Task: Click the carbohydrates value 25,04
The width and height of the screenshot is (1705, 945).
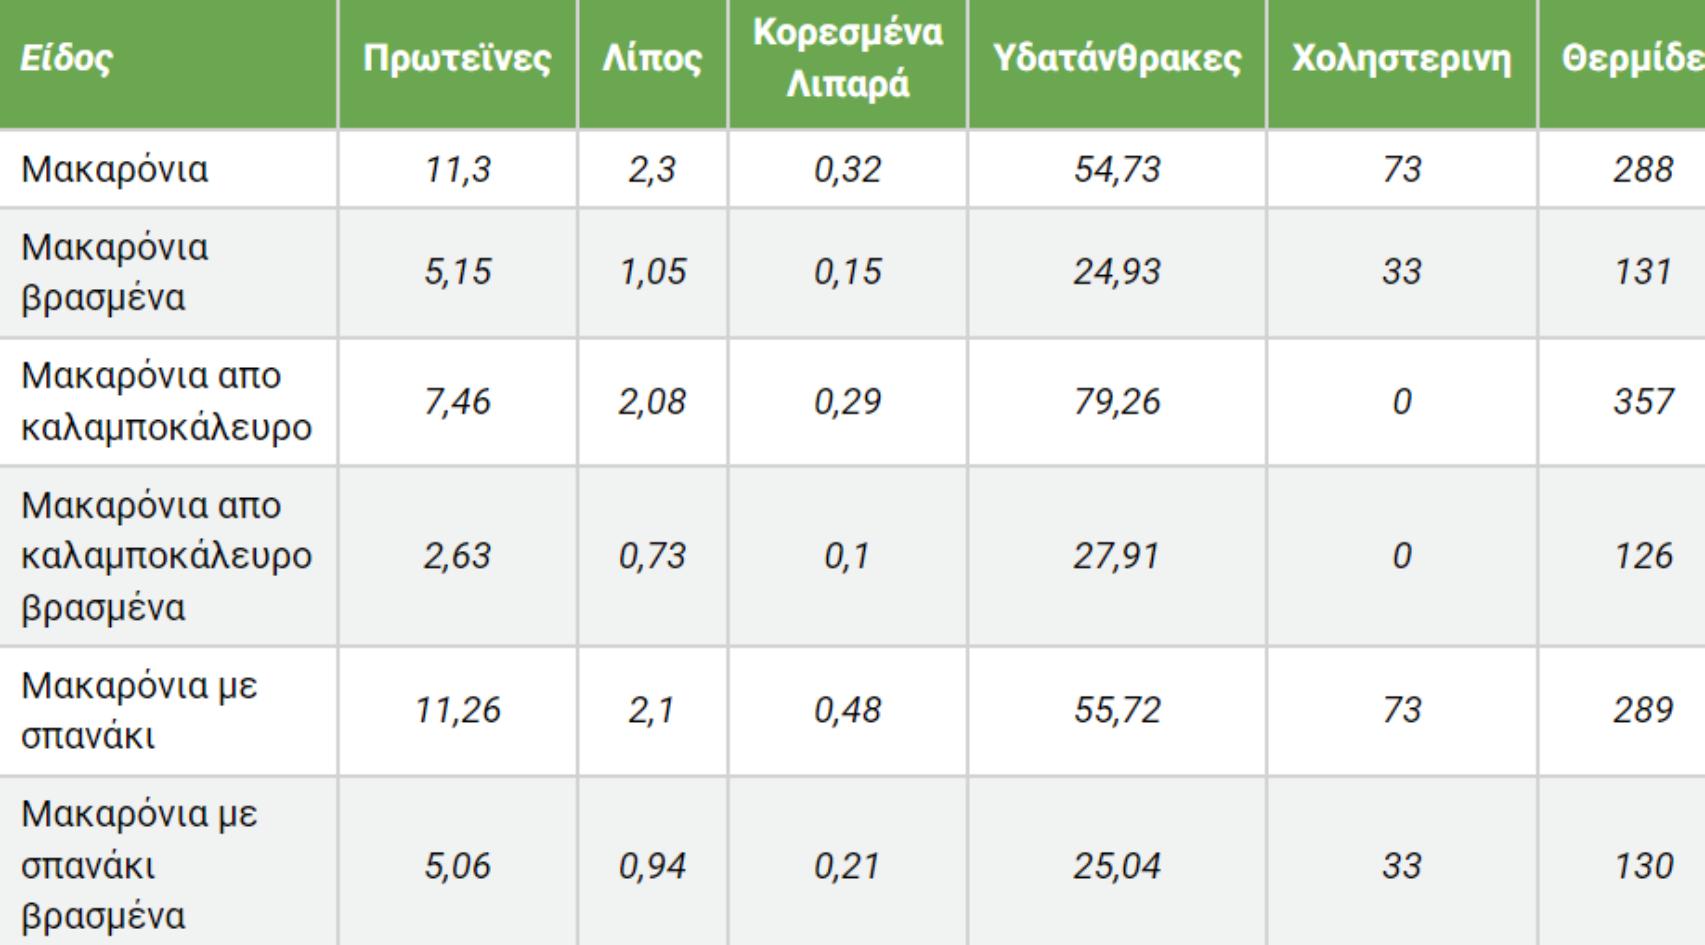Action: [x=1116, y=865]
